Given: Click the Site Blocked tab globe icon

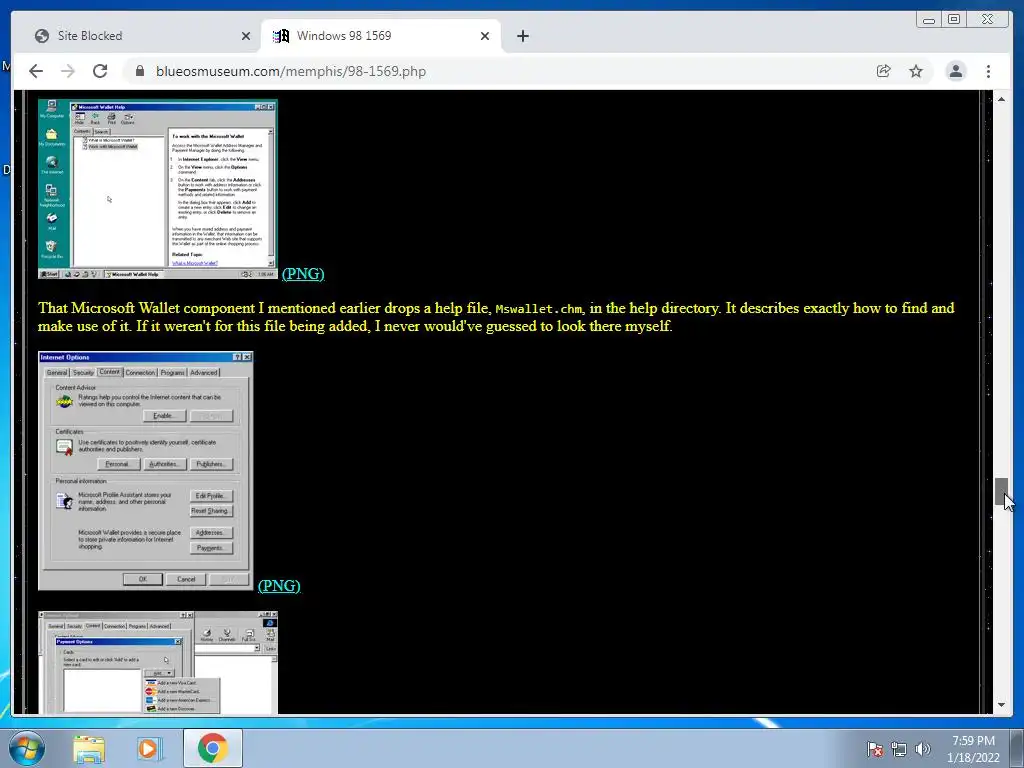Looking at the screenshot, I should 42,36.
